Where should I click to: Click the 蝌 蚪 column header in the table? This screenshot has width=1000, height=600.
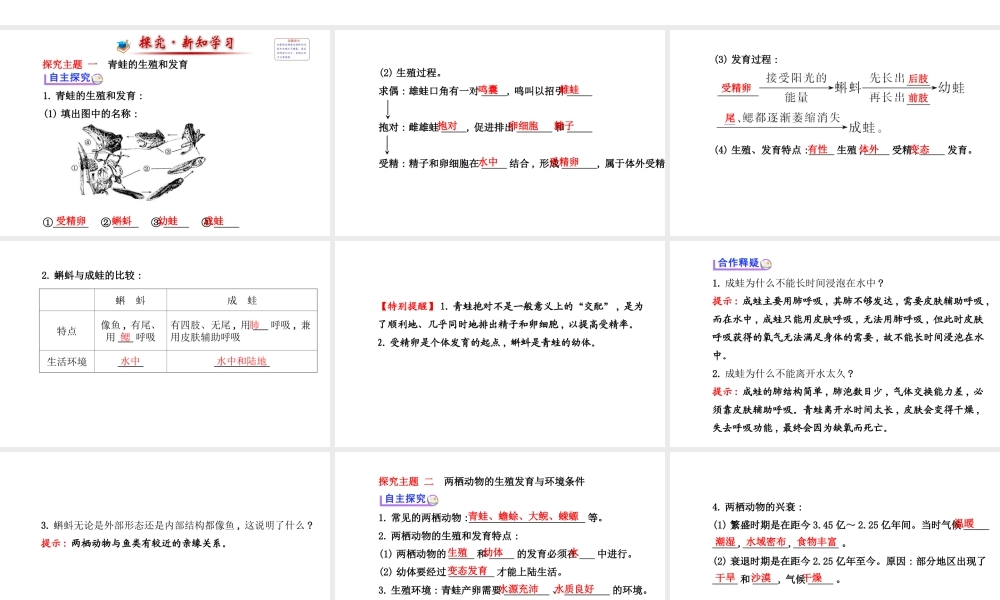131,300
